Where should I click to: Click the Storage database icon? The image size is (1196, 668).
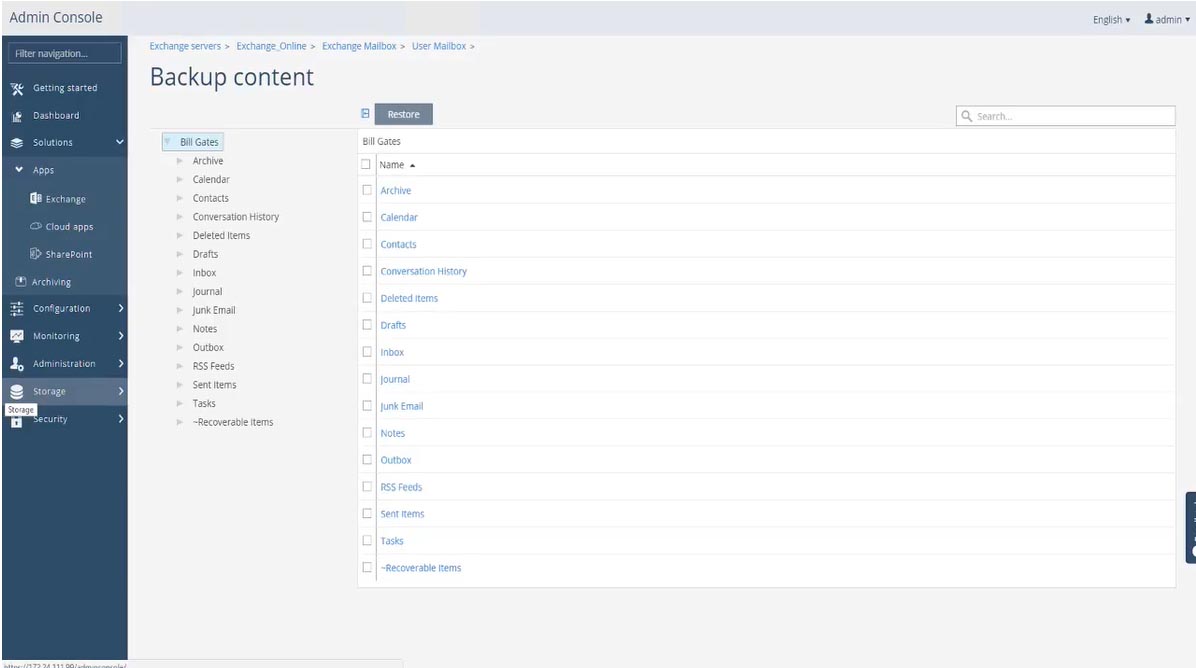pyautogui.click(x=17, y=391)
